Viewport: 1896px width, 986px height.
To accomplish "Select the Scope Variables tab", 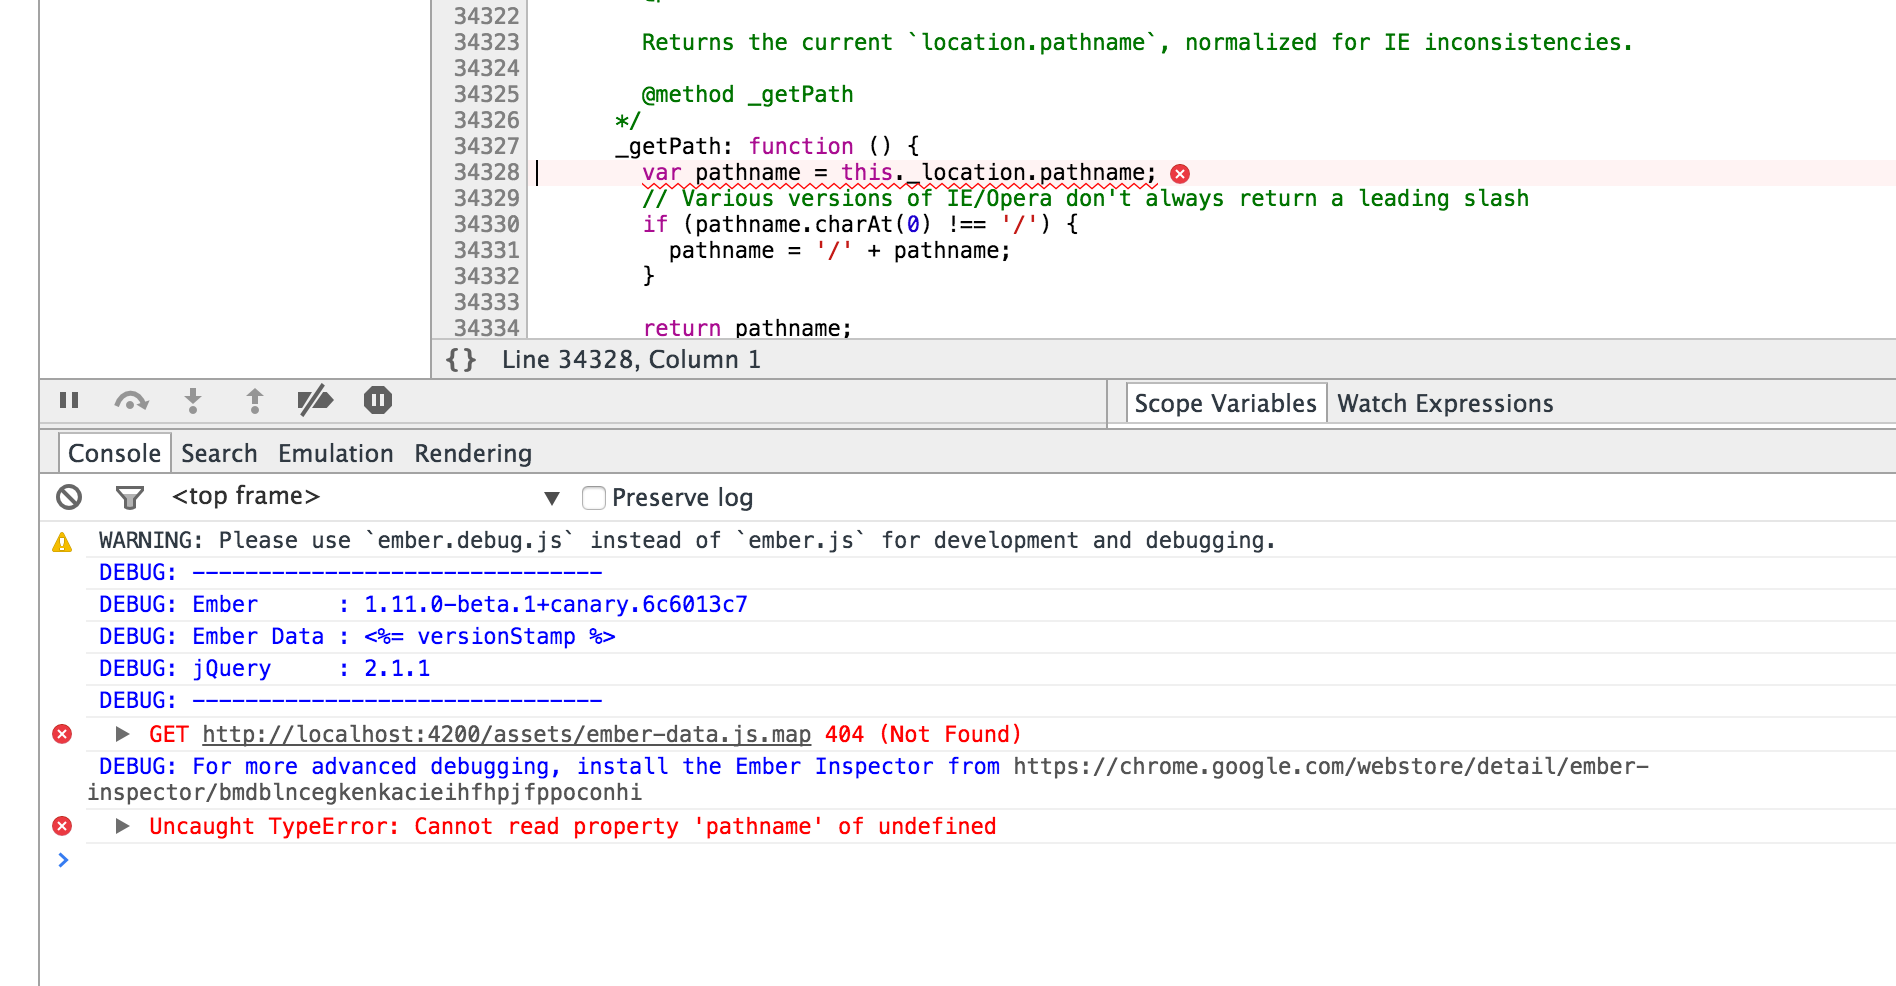I will (x=1226, y=403).
